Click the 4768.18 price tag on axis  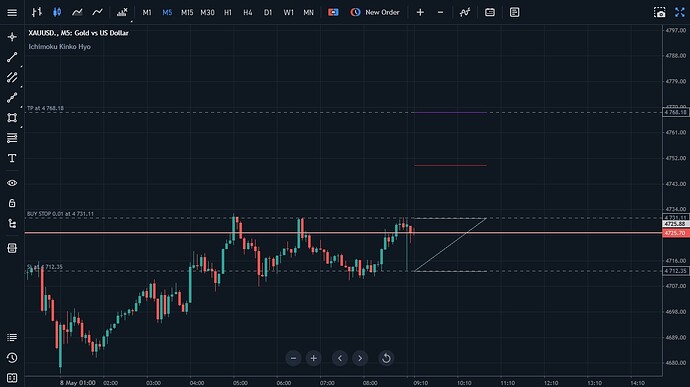pyautogui.click(x=675, y=112)
